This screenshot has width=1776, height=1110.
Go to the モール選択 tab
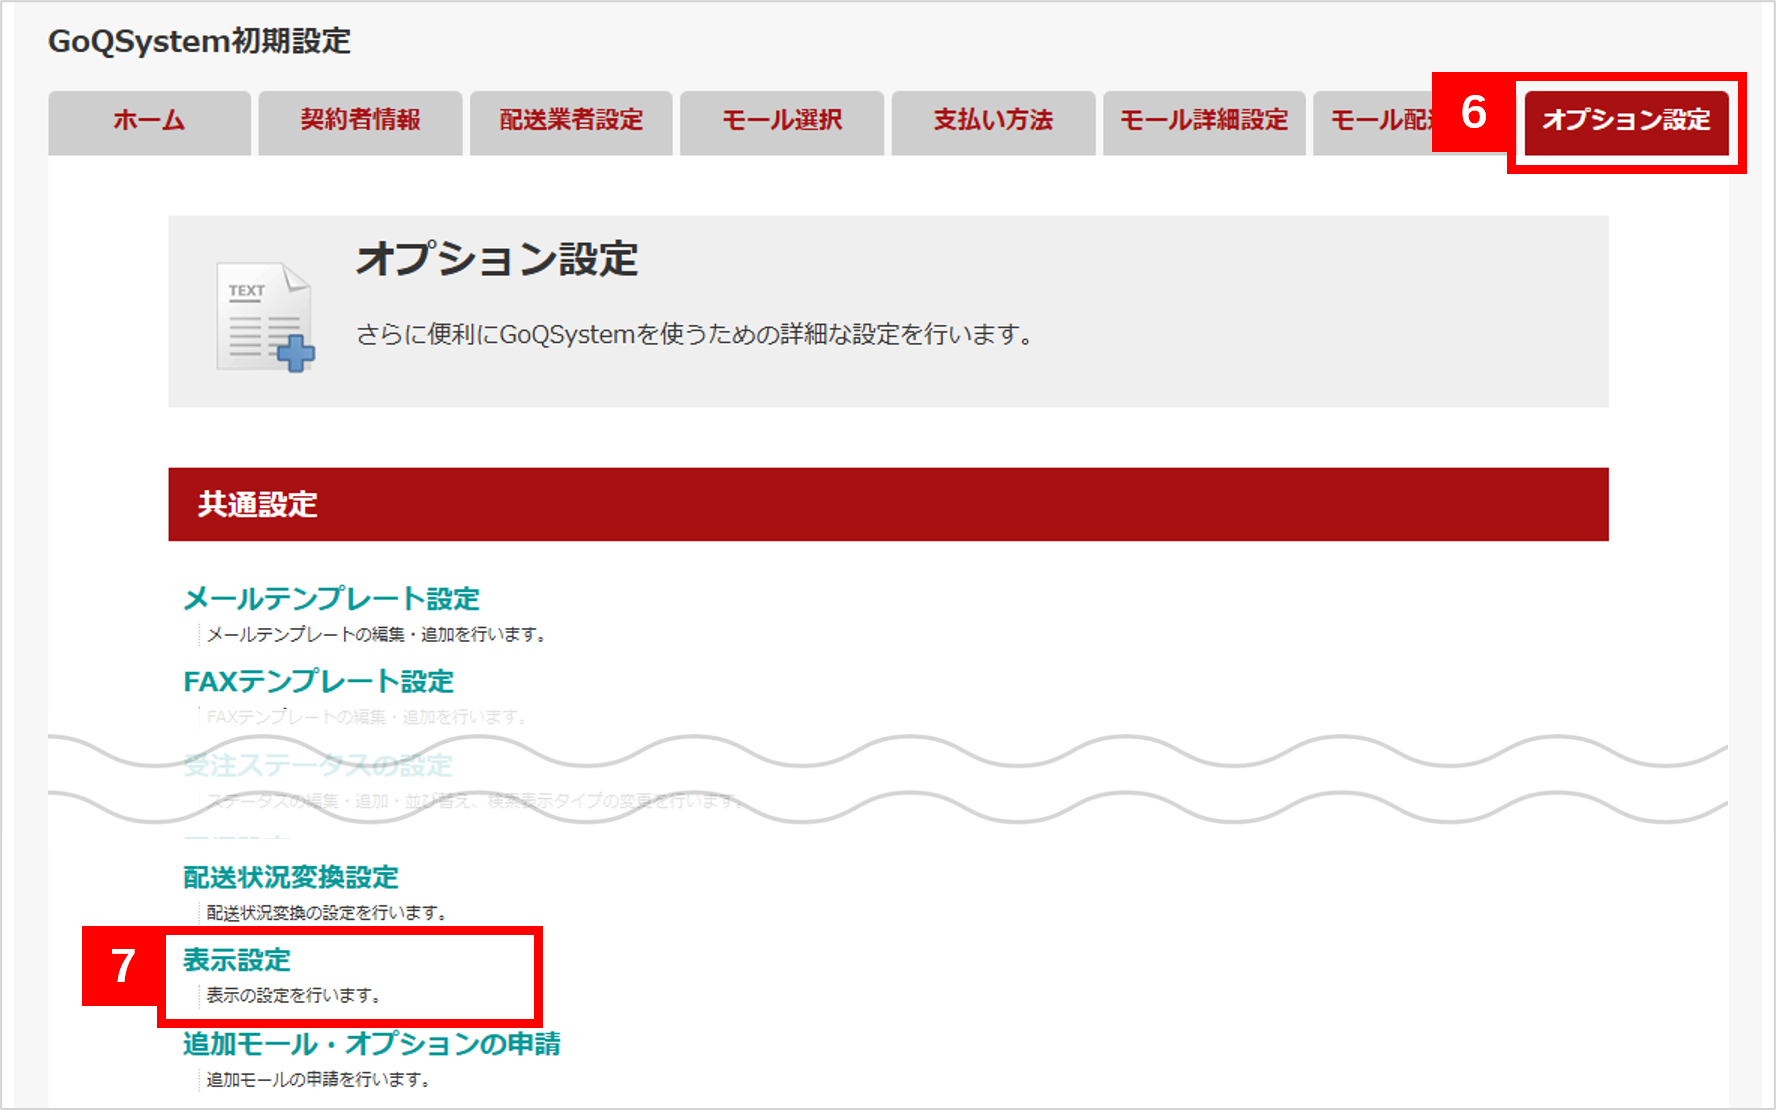782,121
